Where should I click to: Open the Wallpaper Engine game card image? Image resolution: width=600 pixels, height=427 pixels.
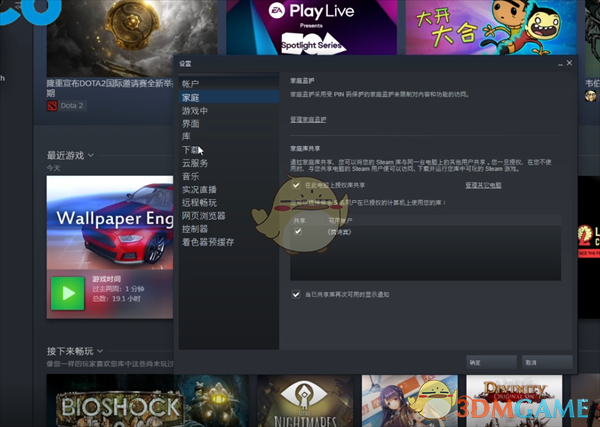pyautogui.click(x=110, y=223)
